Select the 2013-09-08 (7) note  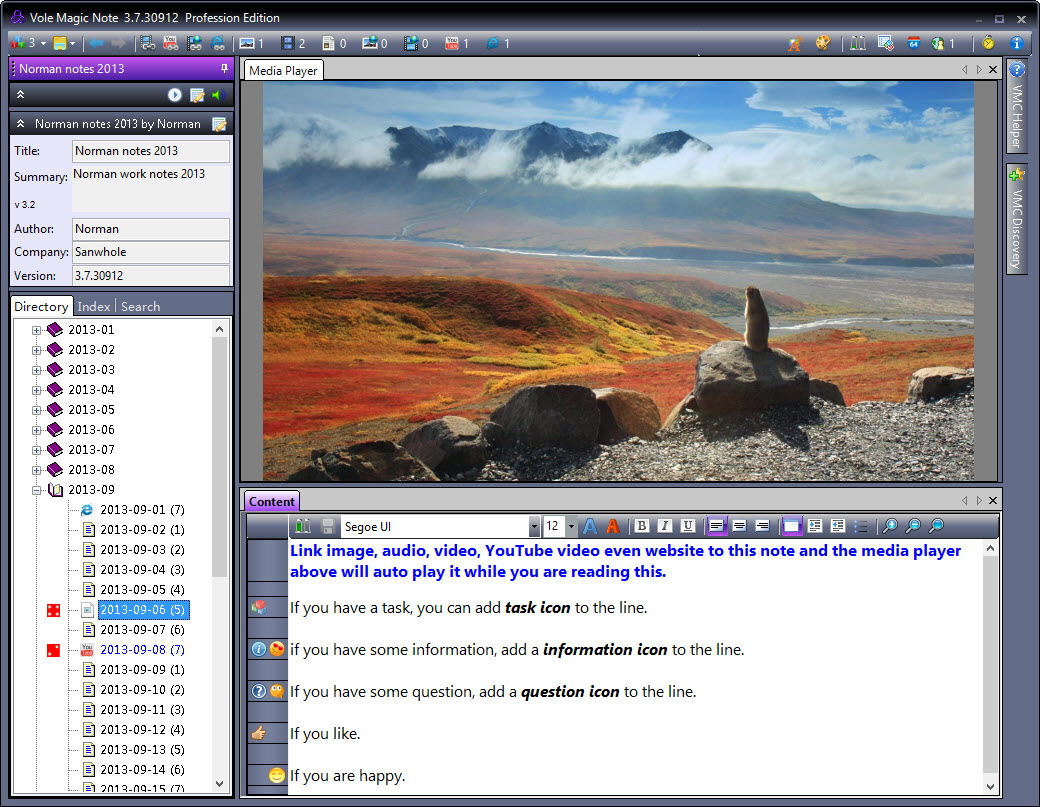141,650
